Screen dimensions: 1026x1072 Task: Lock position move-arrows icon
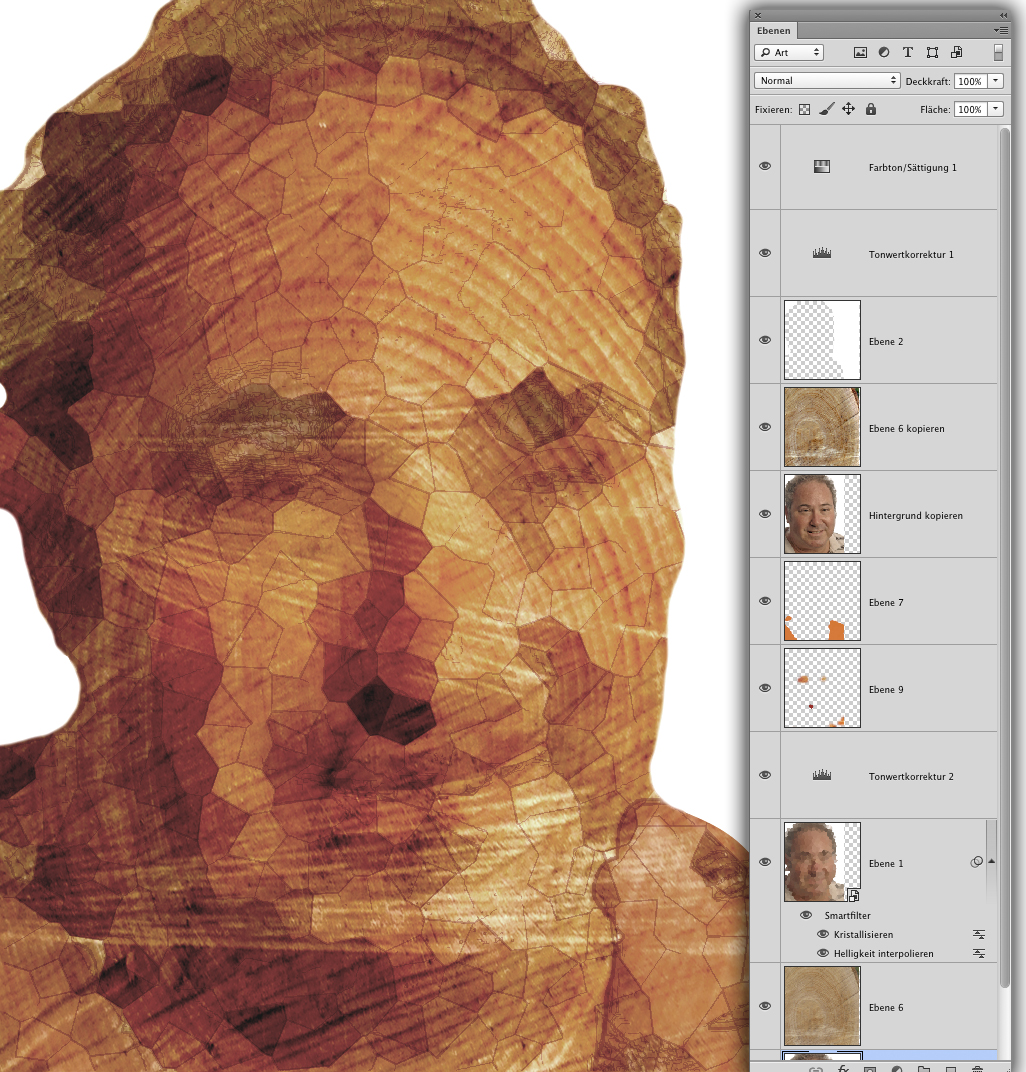848,109
